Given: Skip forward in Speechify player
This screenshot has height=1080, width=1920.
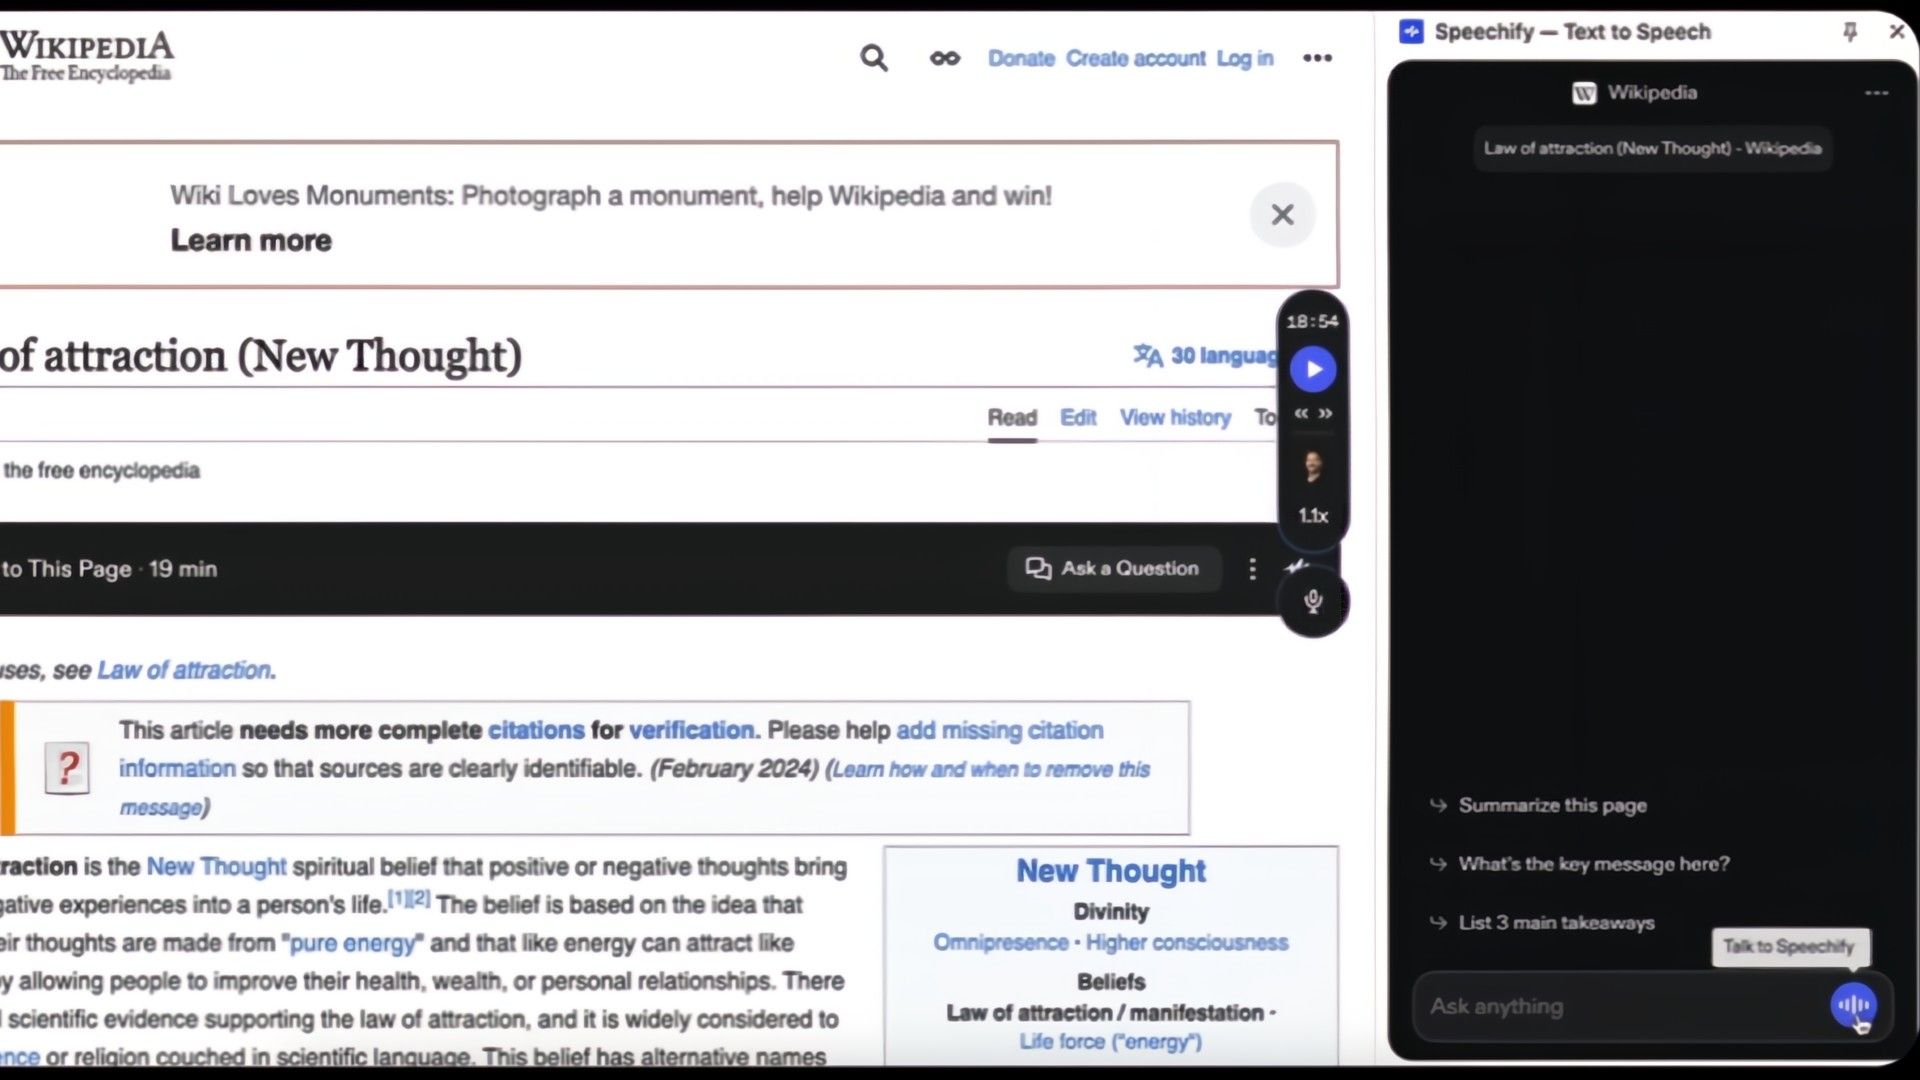Looking at the screenshot, I should (1325, 413).
